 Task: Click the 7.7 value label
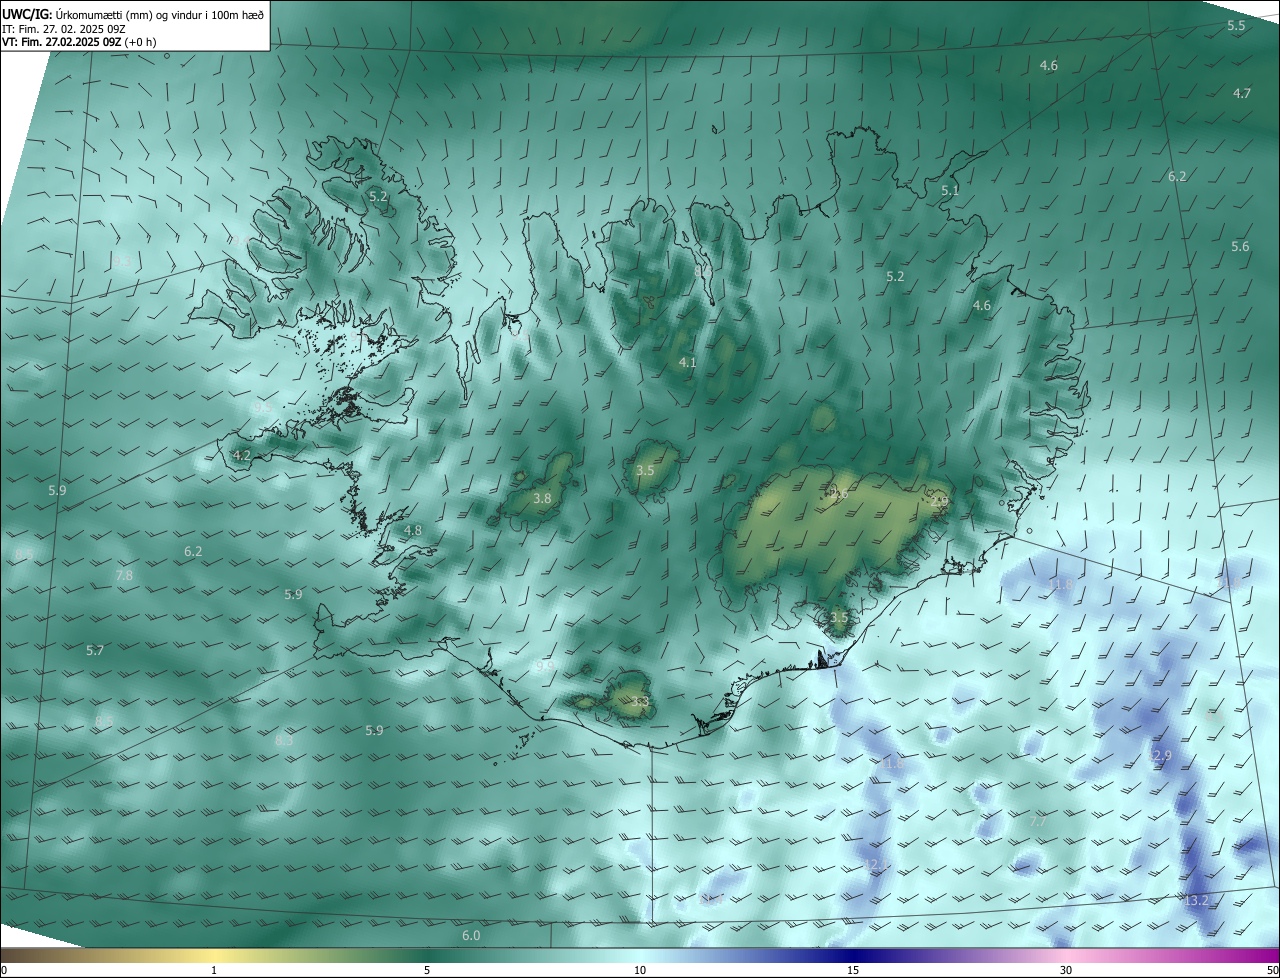tap(1038, 821)
